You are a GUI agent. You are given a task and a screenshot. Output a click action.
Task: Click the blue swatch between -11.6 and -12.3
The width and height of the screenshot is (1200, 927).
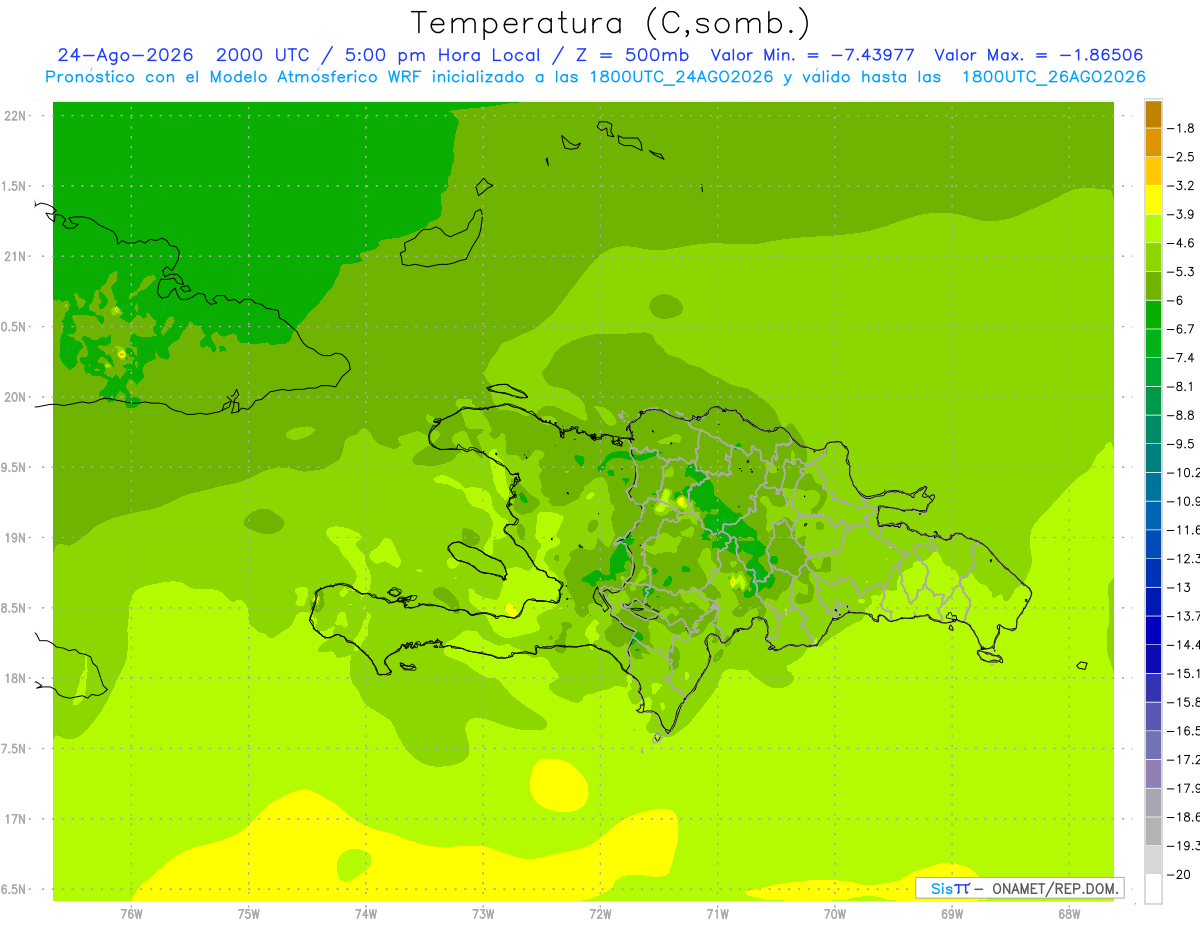pyautogui.click(x=1153, y=543)
